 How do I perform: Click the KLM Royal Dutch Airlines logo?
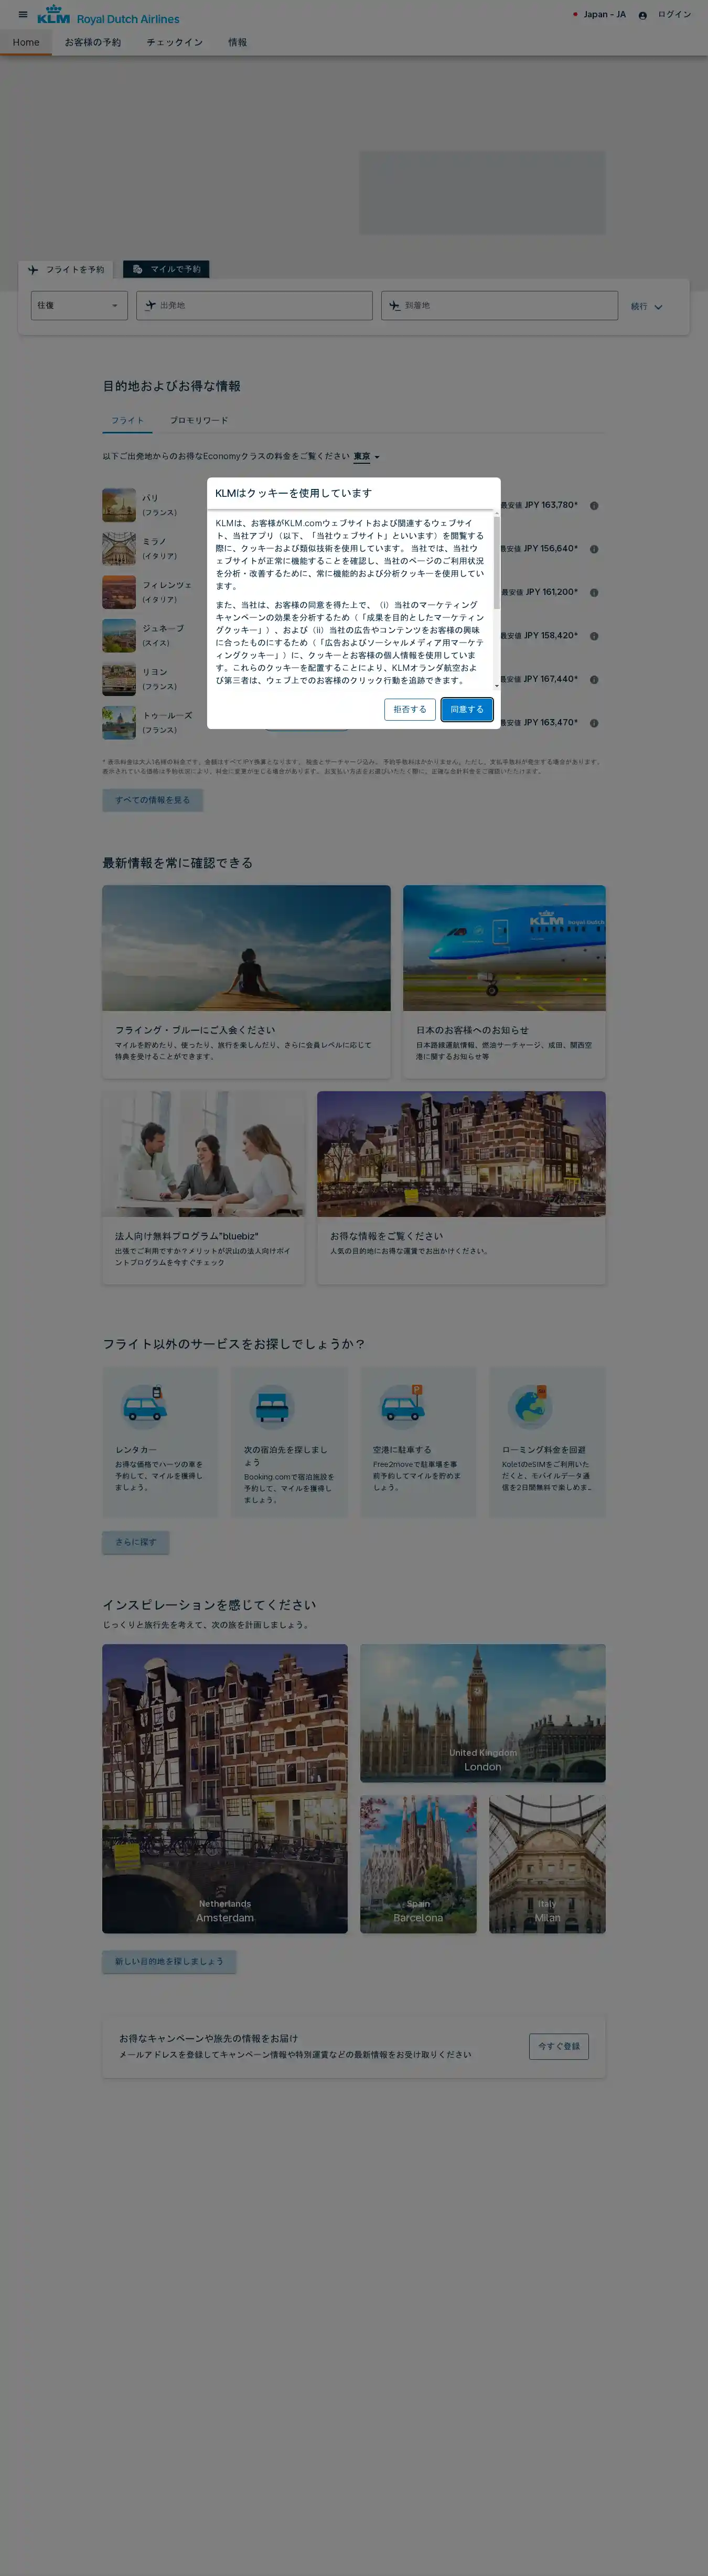point(108,16)
